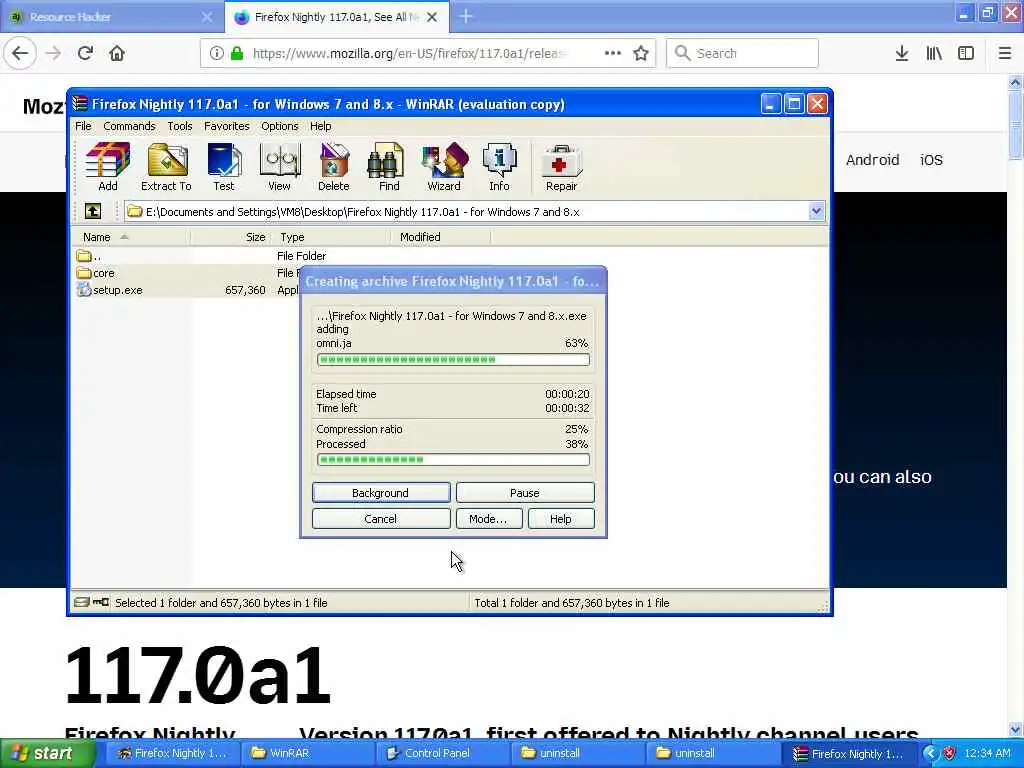Reload the Firefox page
Screen dimensions: 1024x768
click(x=86, y=53)
